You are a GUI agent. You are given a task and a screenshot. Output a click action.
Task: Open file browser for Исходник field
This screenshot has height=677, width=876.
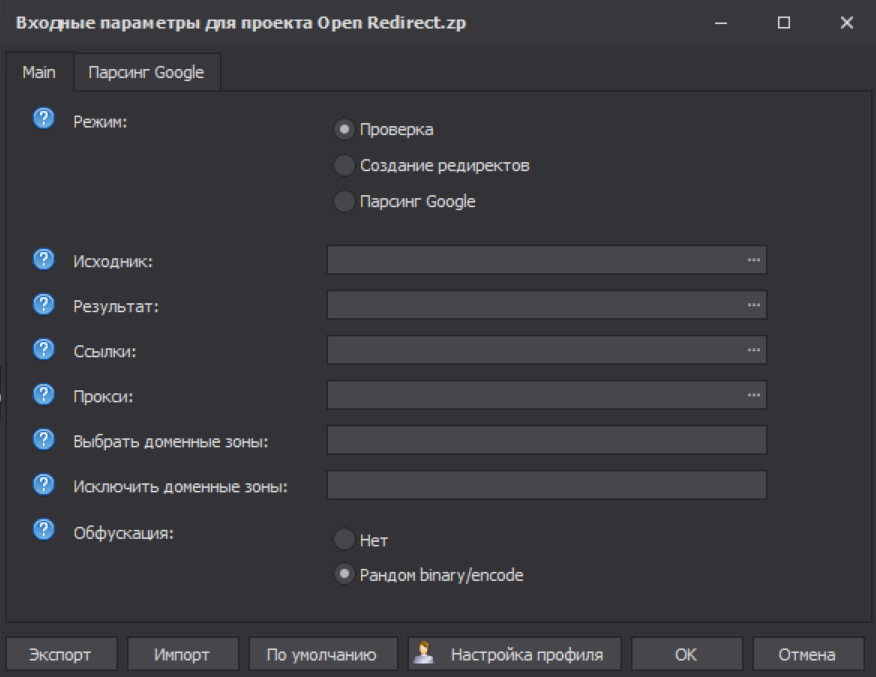(753, 260)
